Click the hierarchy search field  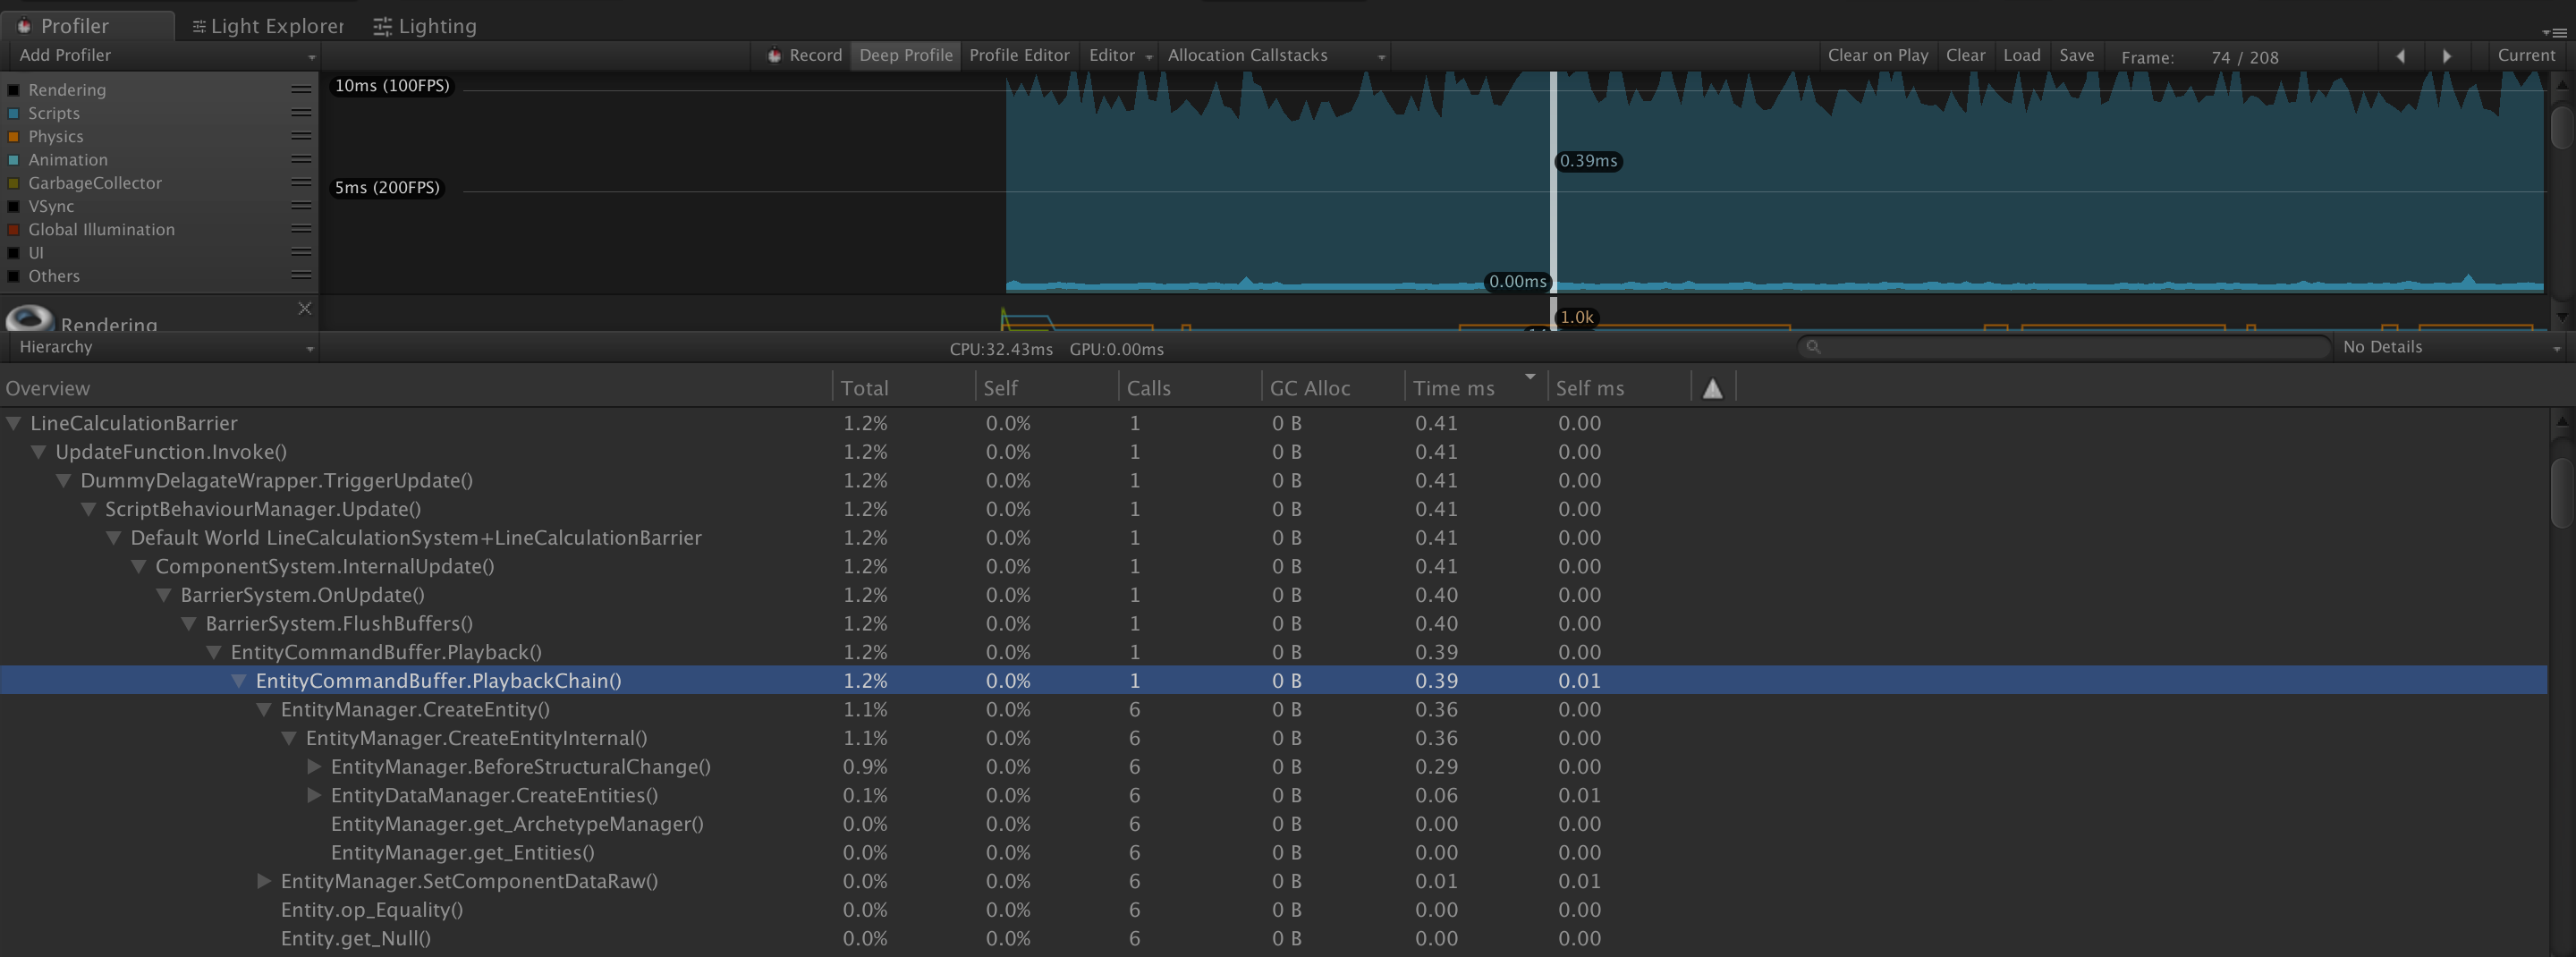[2065, 347]
